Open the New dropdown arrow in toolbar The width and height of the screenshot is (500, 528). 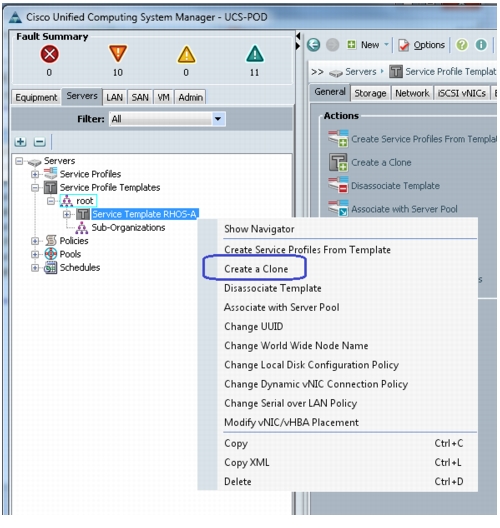click(x=386, y=44)
